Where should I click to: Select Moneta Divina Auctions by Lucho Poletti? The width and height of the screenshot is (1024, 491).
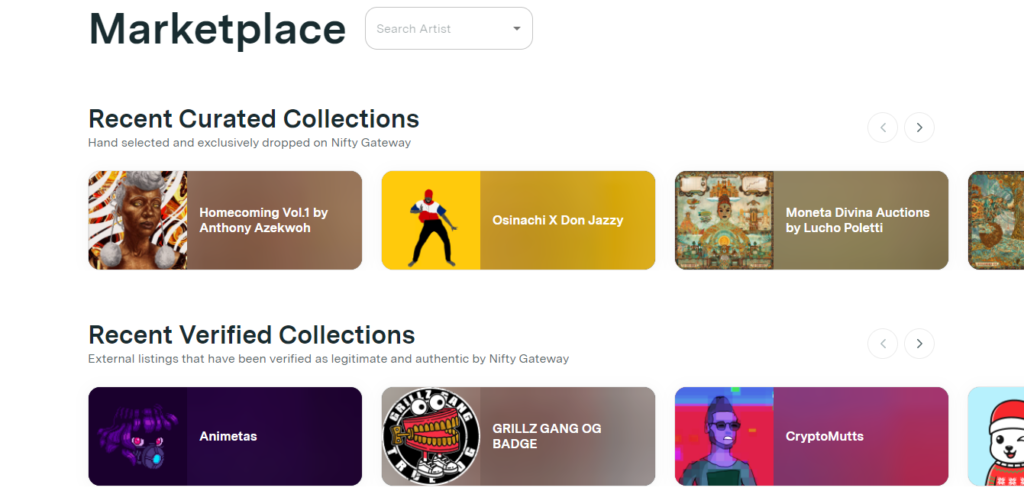click(x=857, y=220)
